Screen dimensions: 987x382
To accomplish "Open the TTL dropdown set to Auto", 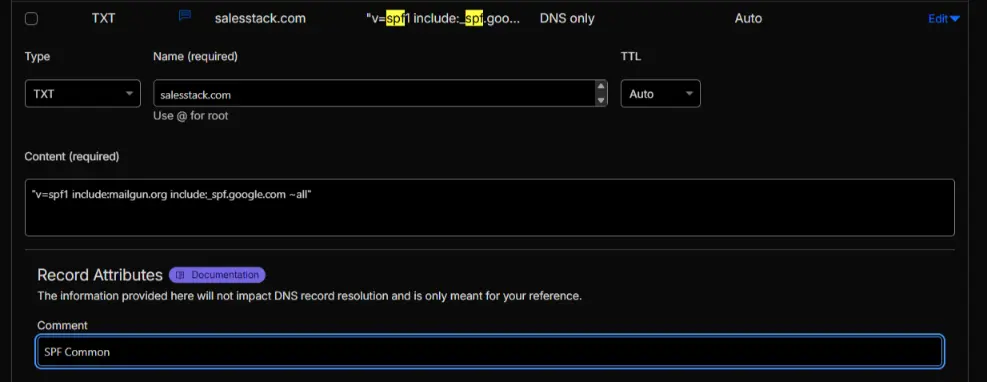I will coord(660,94).
